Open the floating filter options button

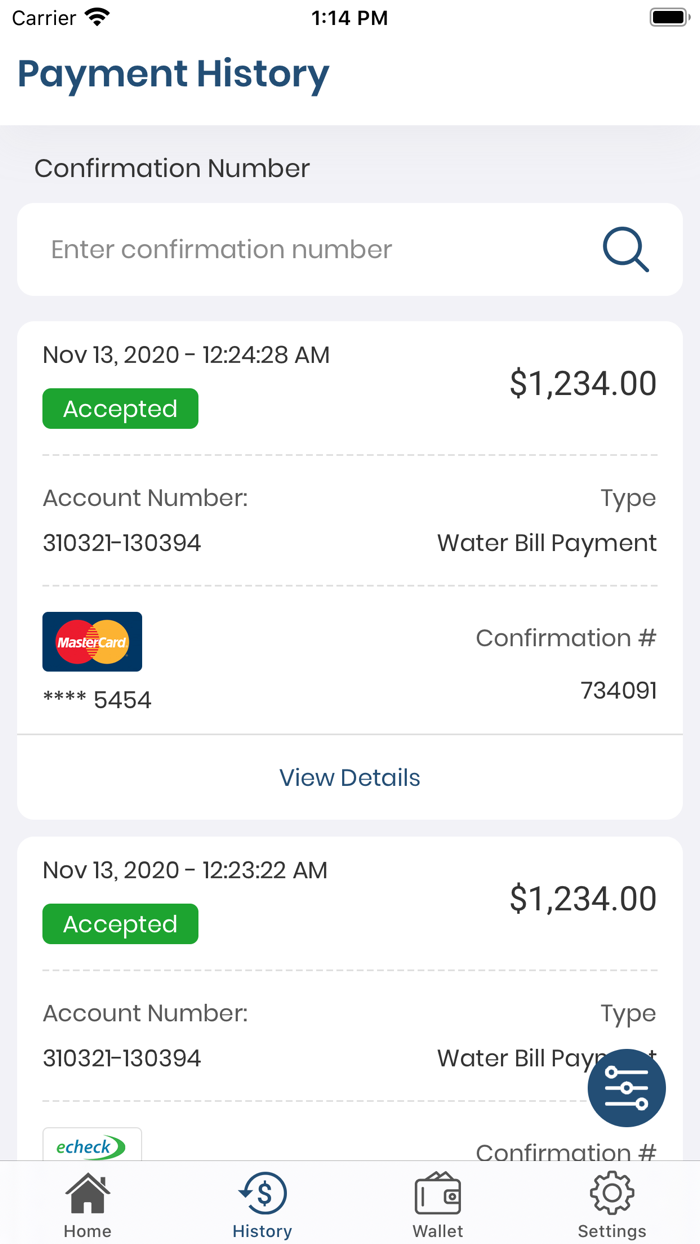click(626, 1088)
